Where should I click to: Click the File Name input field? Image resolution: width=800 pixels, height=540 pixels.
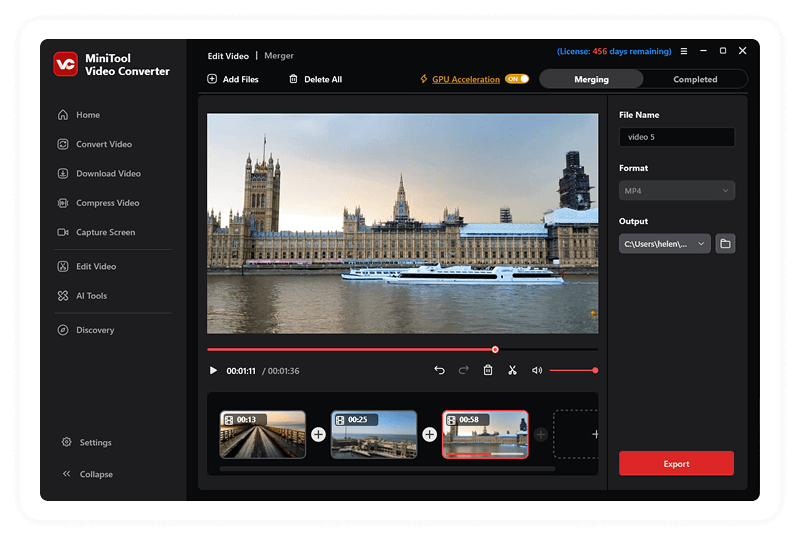pos(677,137)
